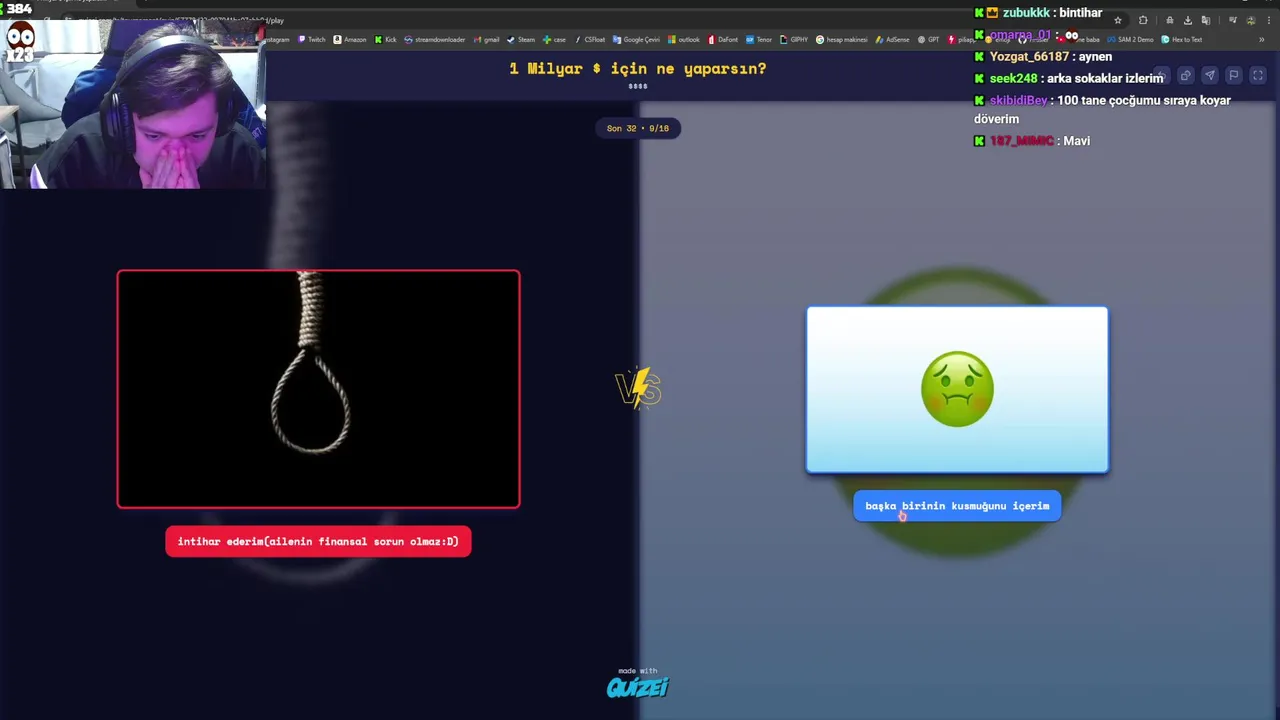Open the media controls icon in toolbar
1280x720 pixels.
(1232, 20)
